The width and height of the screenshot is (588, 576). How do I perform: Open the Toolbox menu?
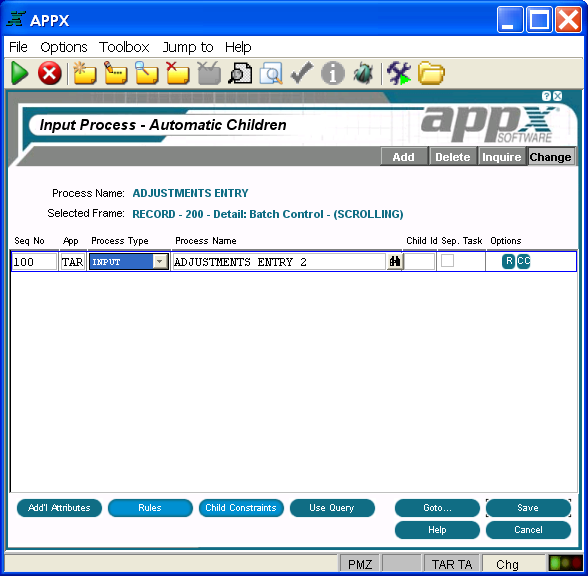tap(124, 47)
